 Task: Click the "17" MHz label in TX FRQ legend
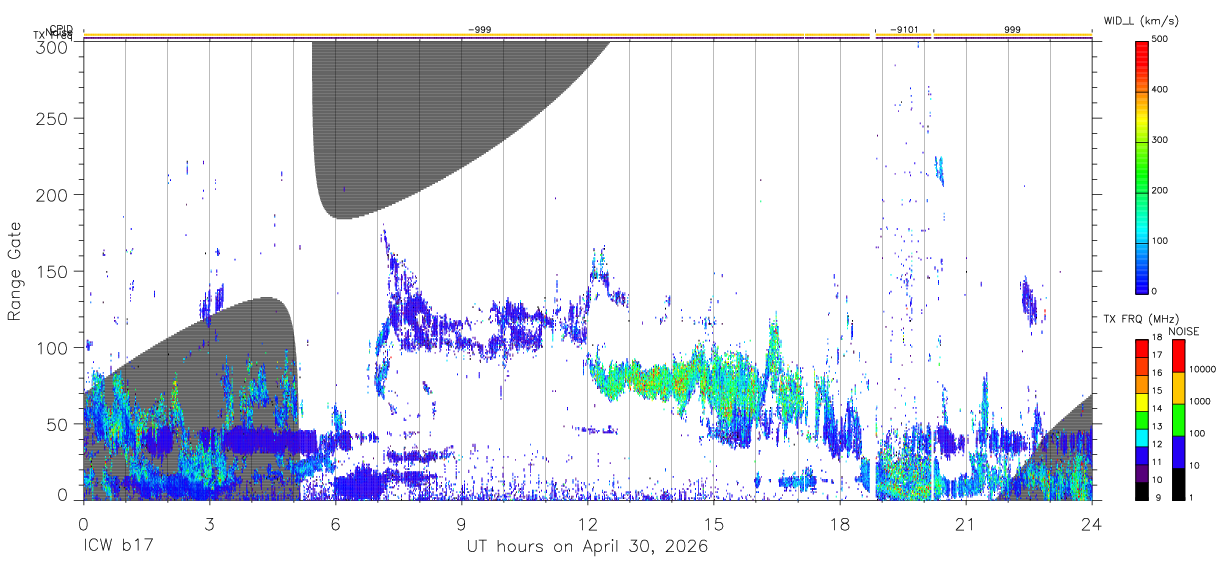pyautogui.click(x=1157, y=355)
